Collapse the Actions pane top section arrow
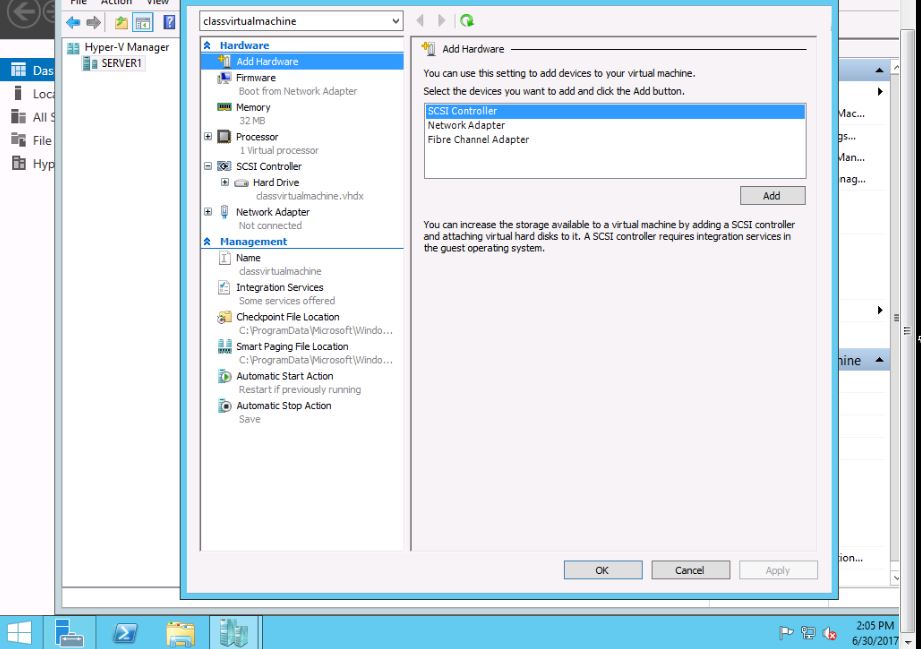Screen dimensions: 921x649 (879, 70)
